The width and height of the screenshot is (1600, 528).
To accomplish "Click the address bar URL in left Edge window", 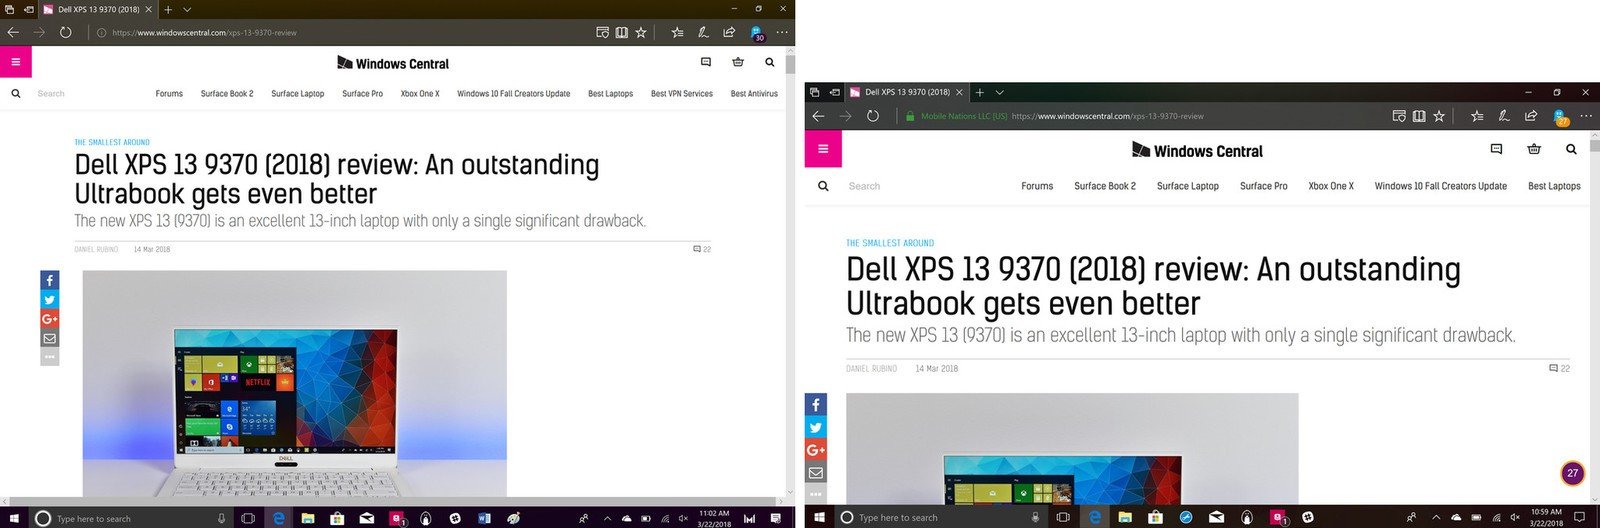I will [x=204, y=32].
